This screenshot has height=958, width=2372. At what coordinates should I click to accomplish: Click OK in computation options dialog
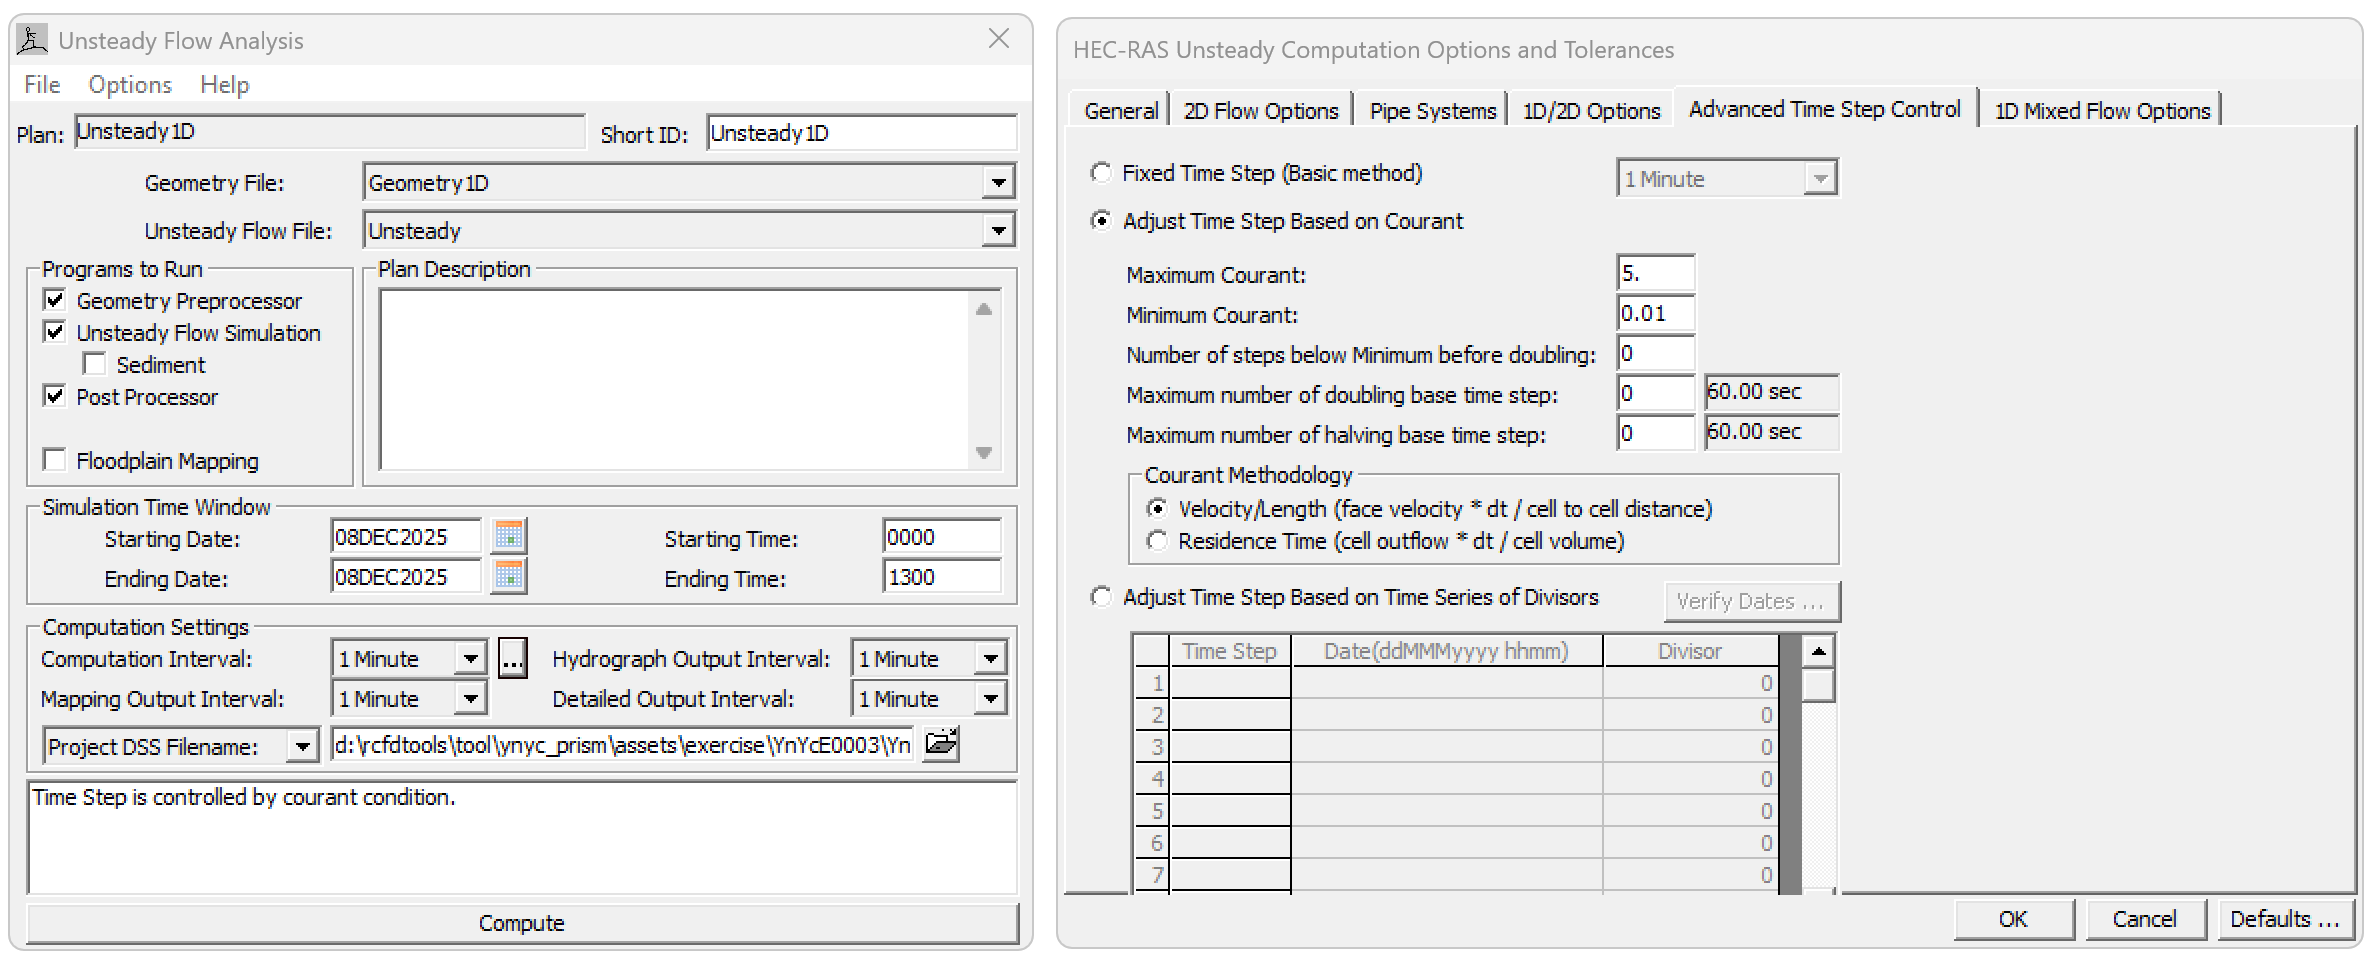[2013, 919]
